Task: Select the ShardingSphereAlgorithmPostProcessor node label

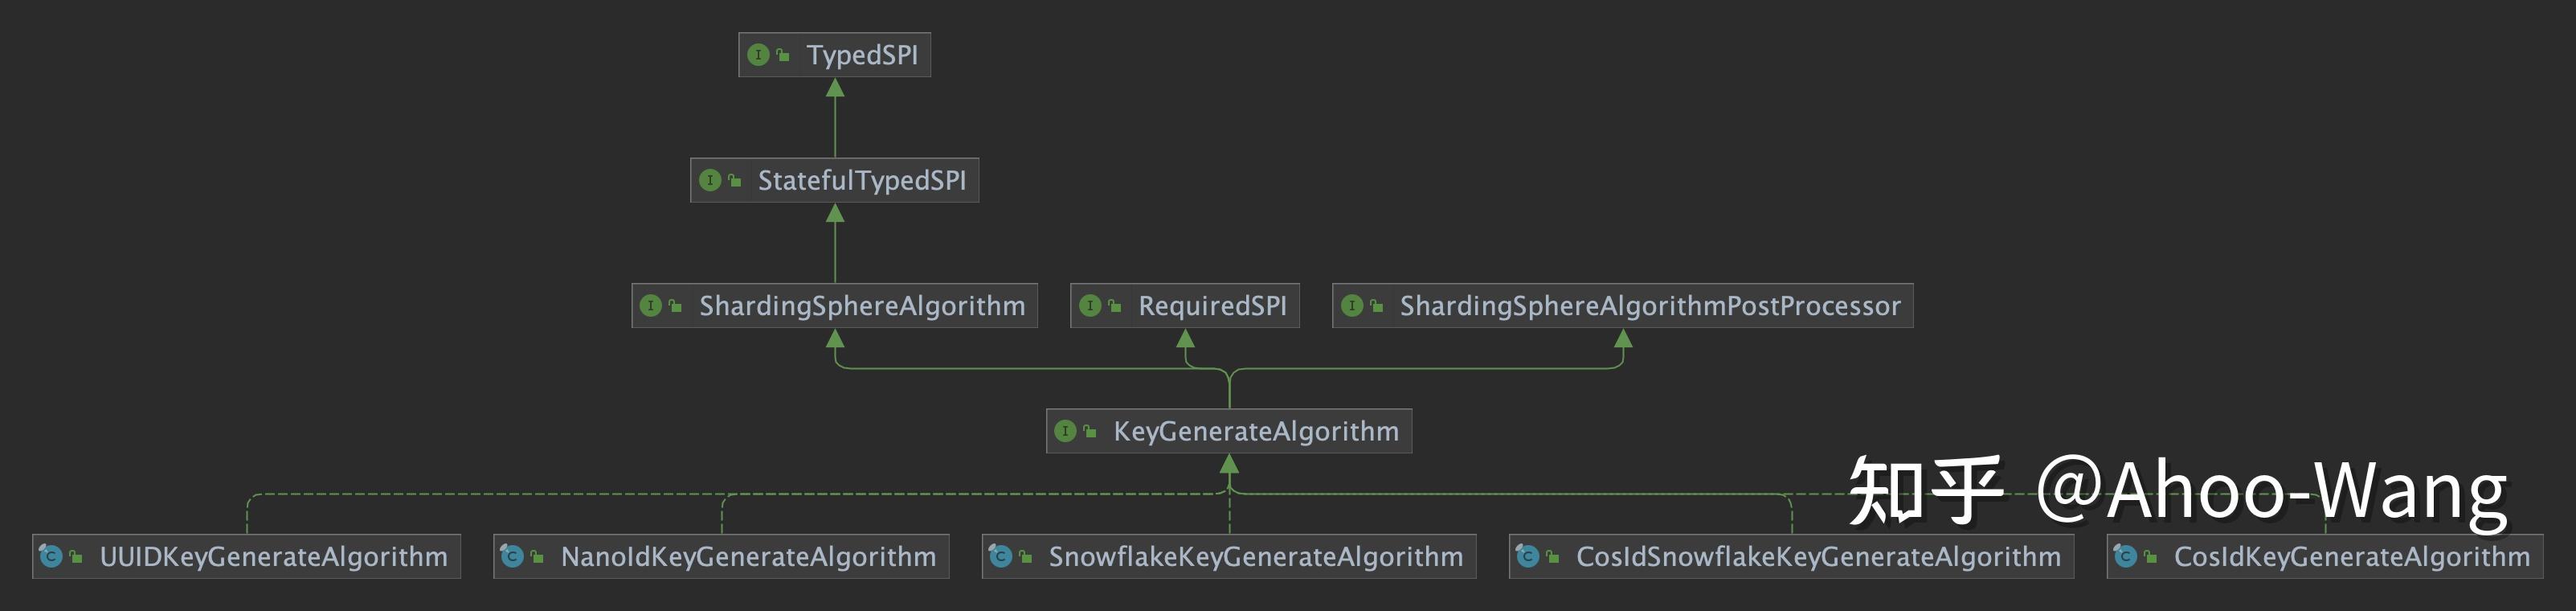Action: pyautogui.click(x=1649, y=306)
